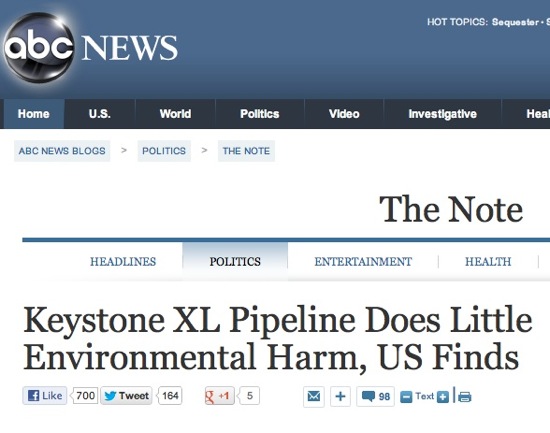Open the World menu item
Viewport: 550px width, 433px height.
pos(175,114)
